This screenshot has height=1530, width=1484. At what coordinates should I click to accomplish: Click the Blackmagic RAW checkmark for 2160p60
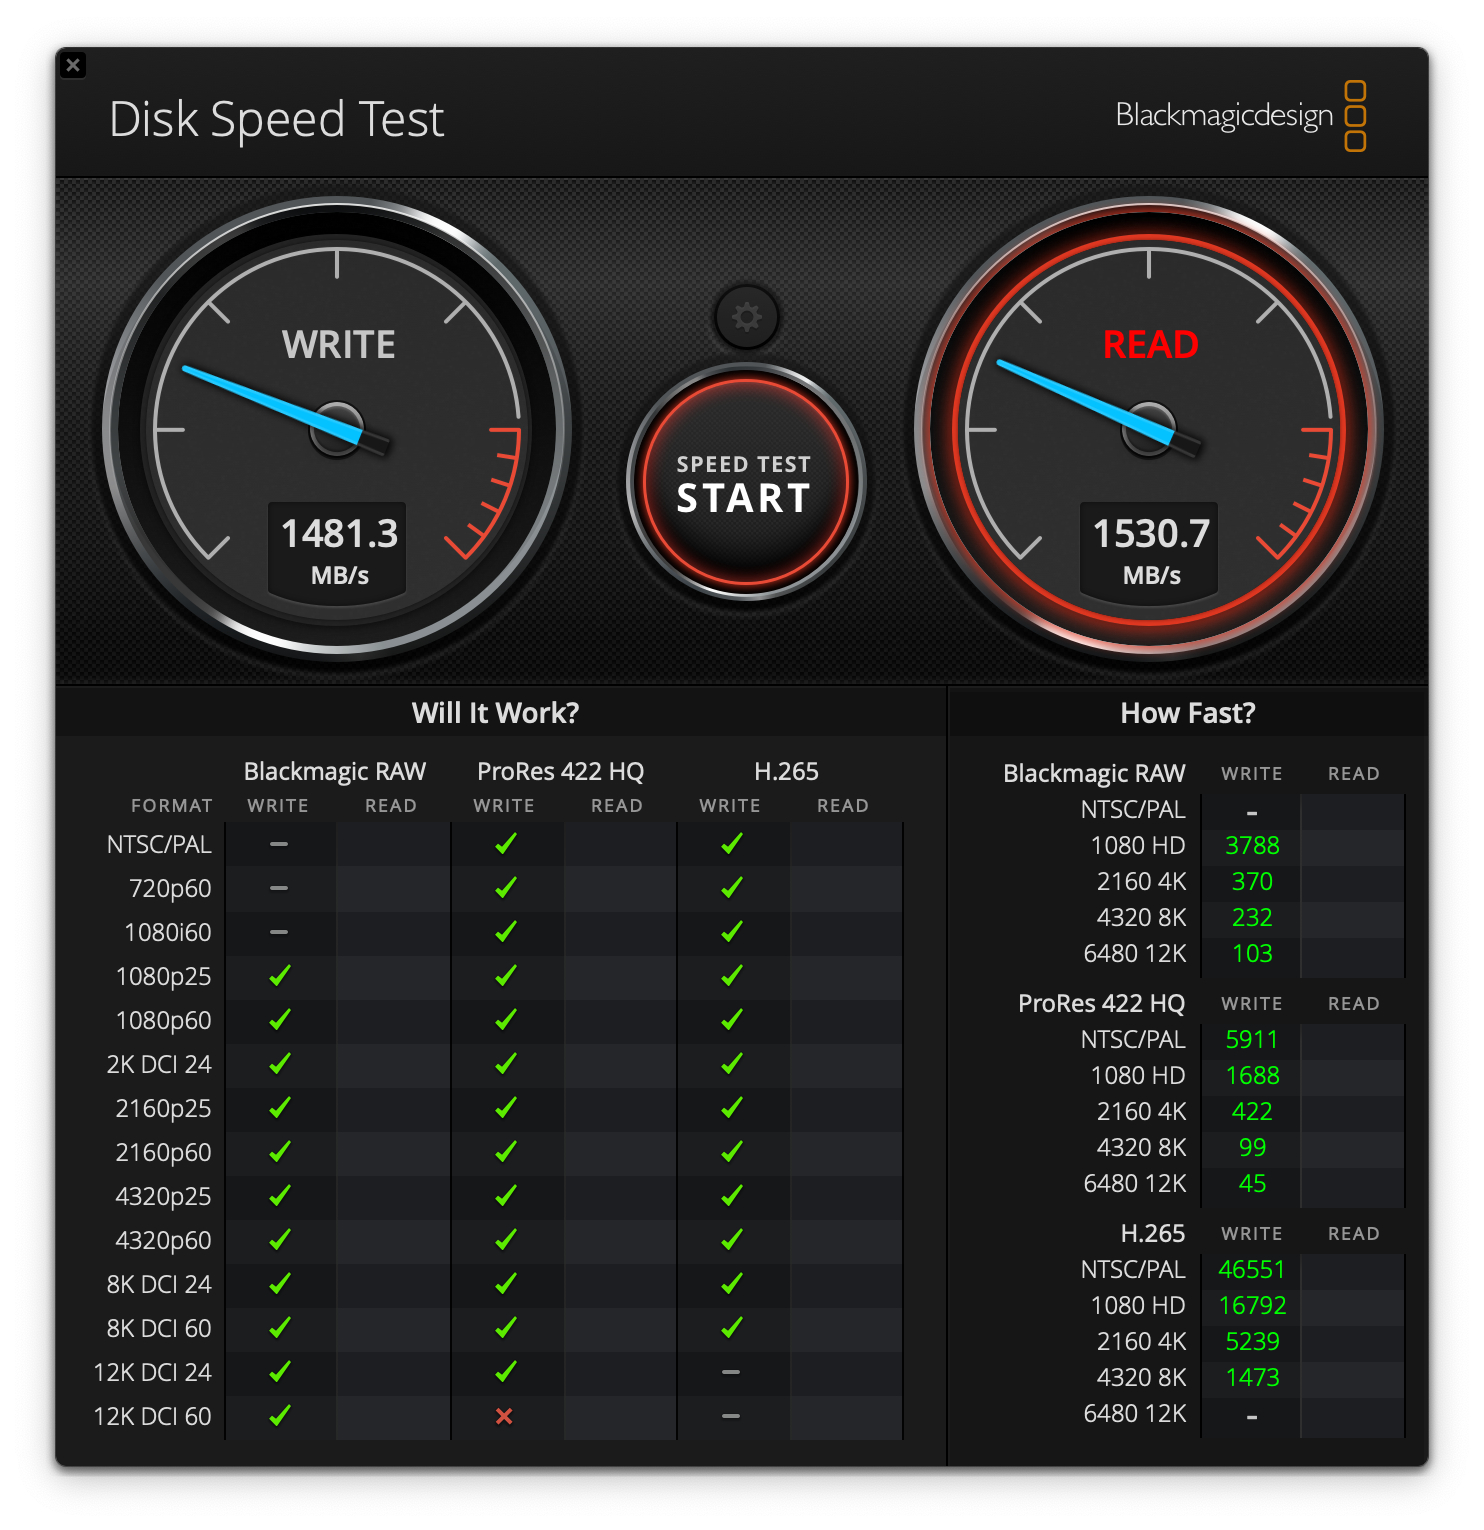[x=280, y=1151]
